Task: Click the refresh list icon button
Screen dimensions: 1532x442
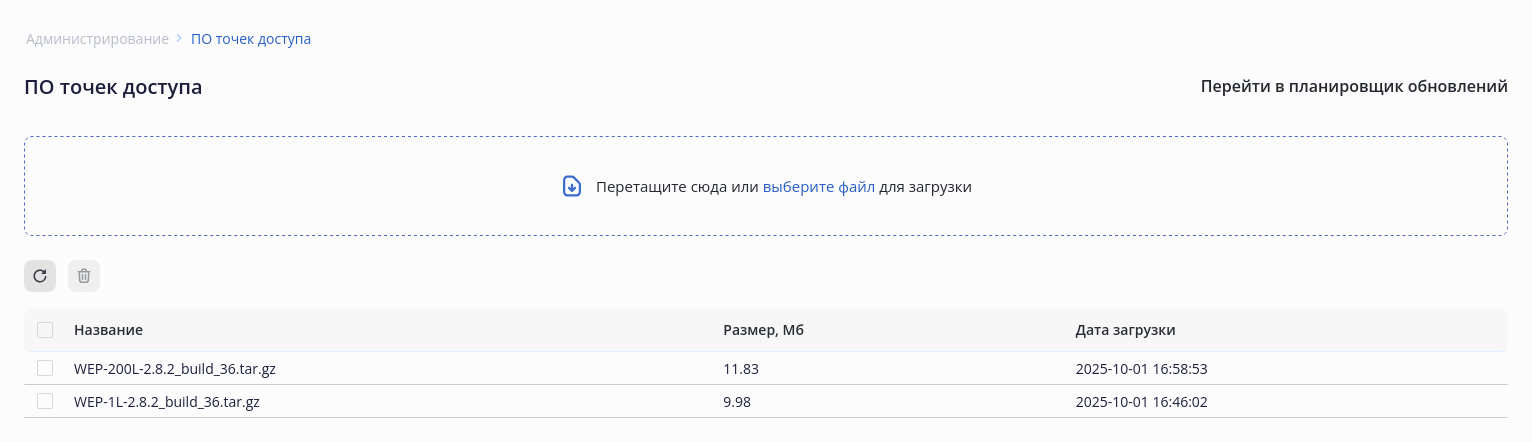Action: pyautogui.click(x=40, y=276)
